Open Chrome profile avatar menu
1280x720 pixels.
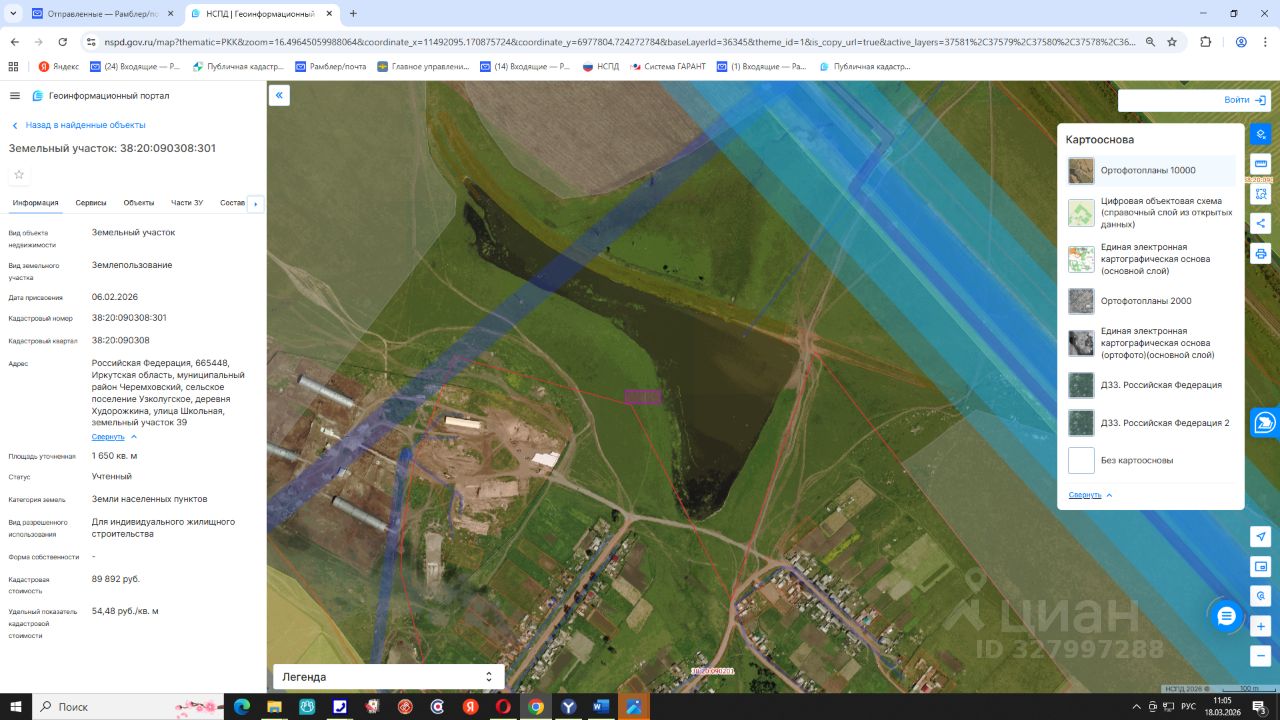point(1241,42)
